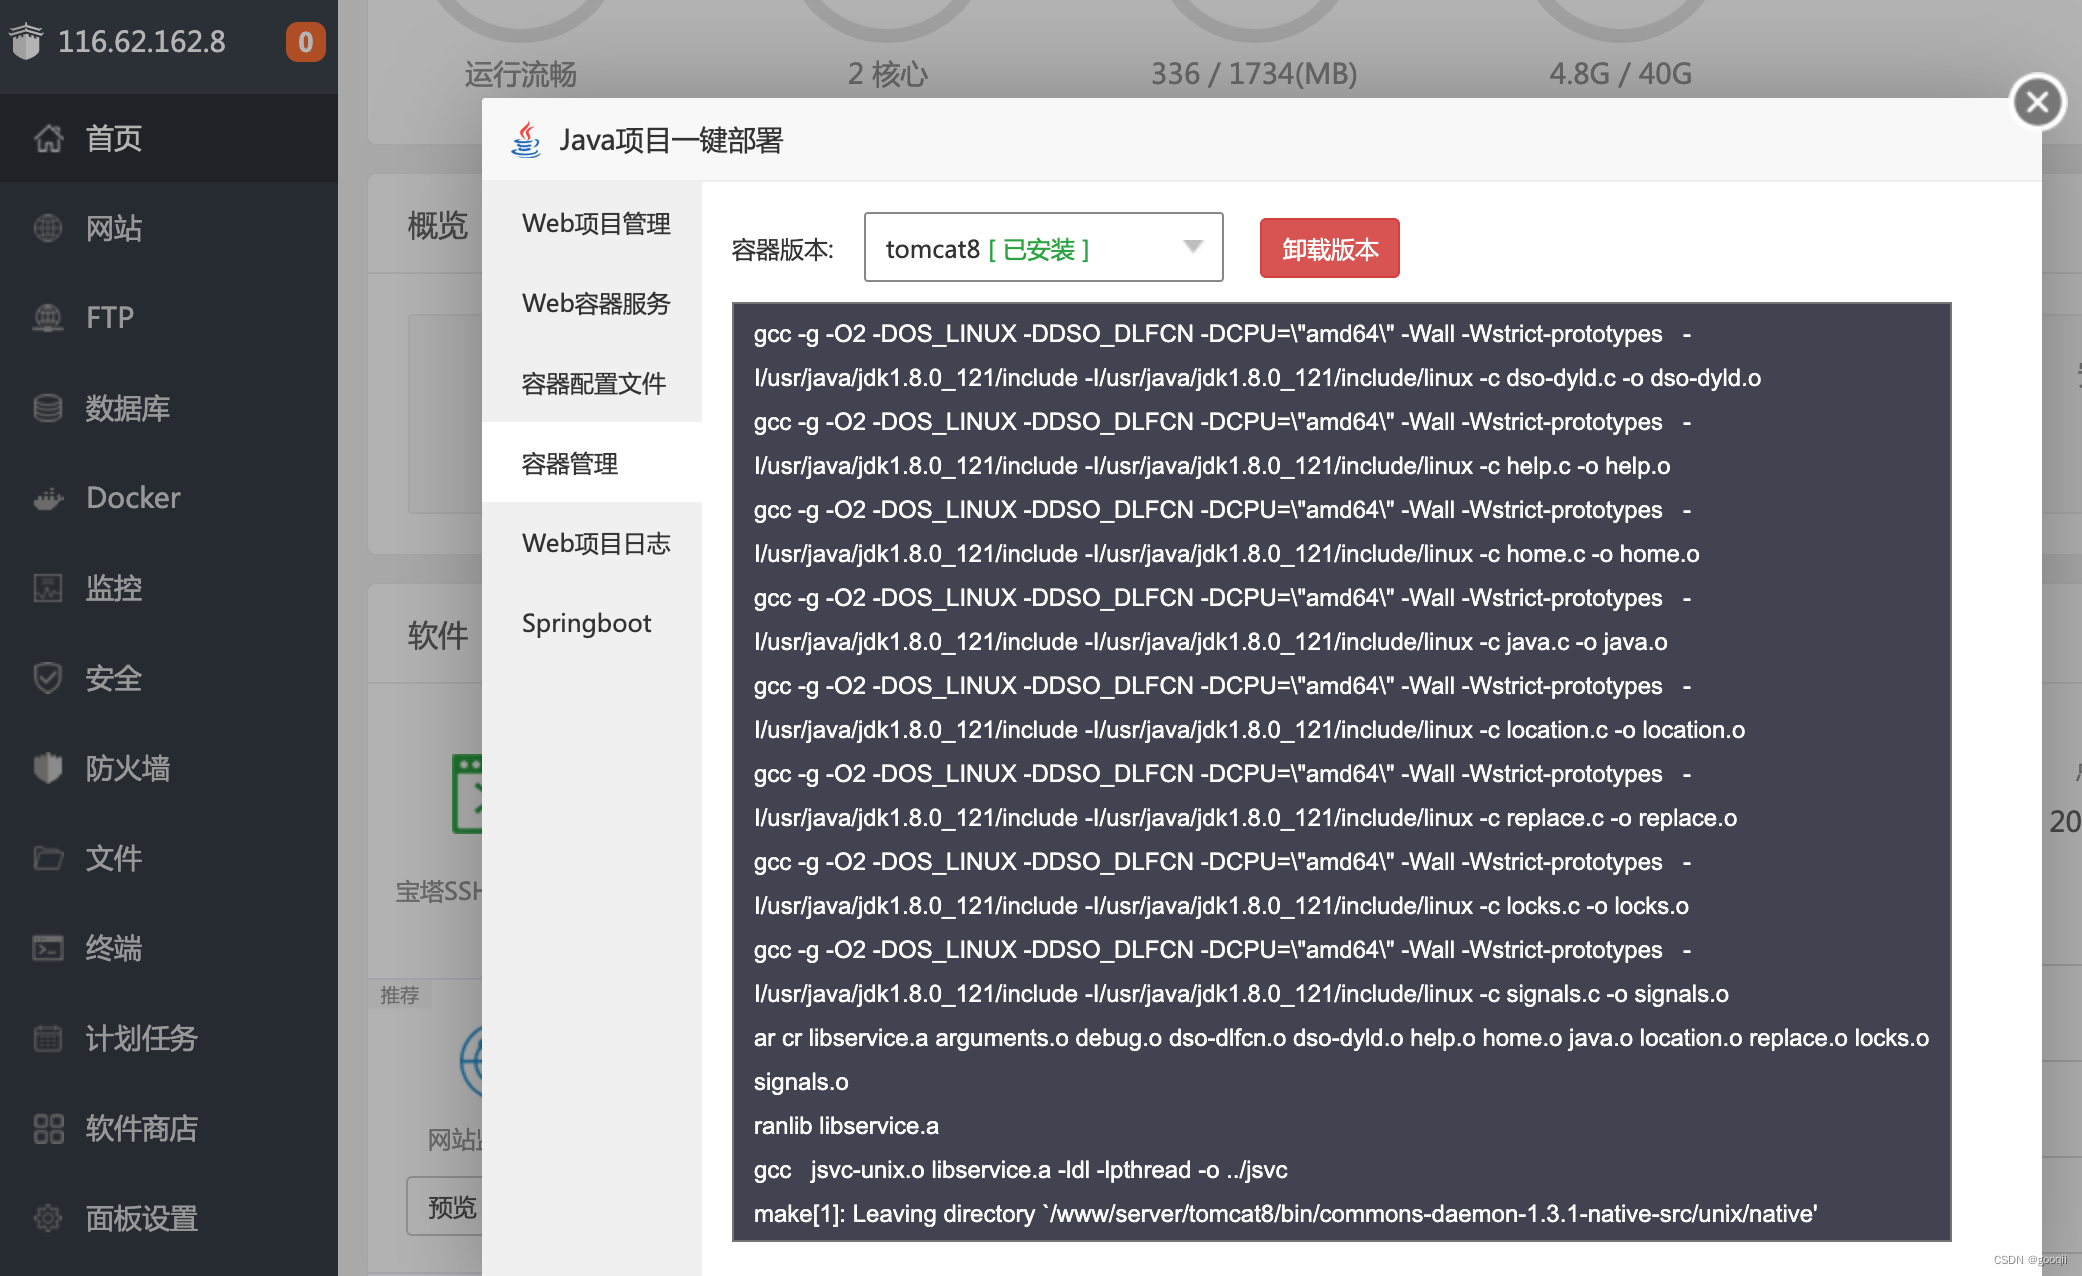Click the 概览 heading in background page
2082x1276 pixels.
coord(438,225)
